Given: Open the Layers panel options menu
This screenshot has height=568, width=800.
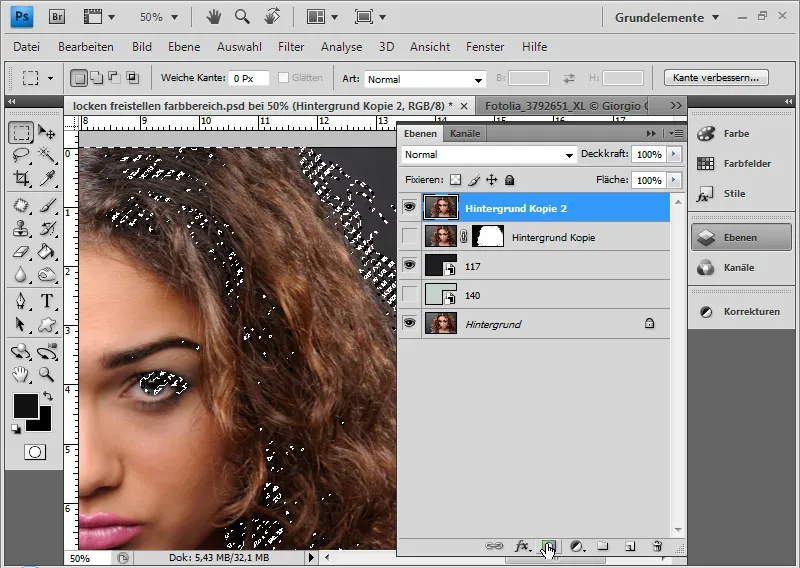Looking at the screenshot, I should pos(676,134).
